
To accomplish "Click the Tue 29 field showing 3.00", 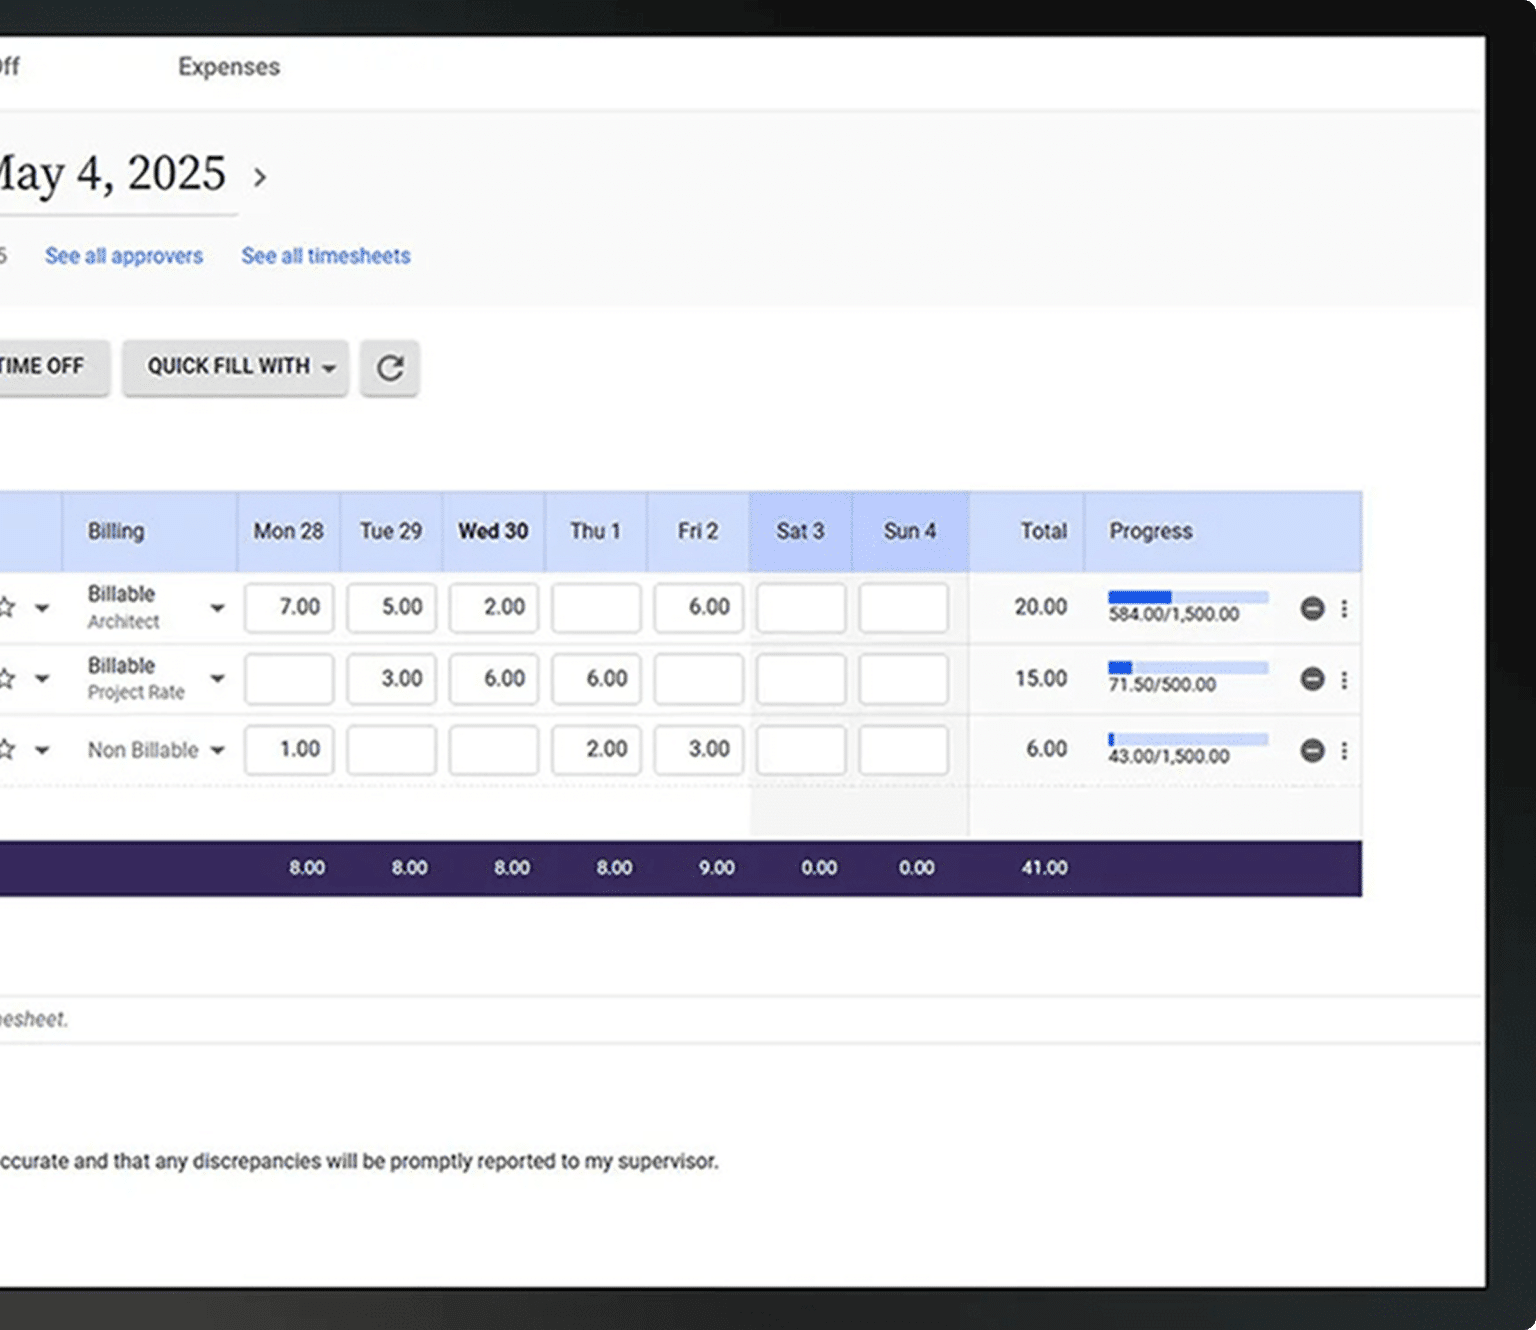I will pyautogui.click(x=391, y=679).
